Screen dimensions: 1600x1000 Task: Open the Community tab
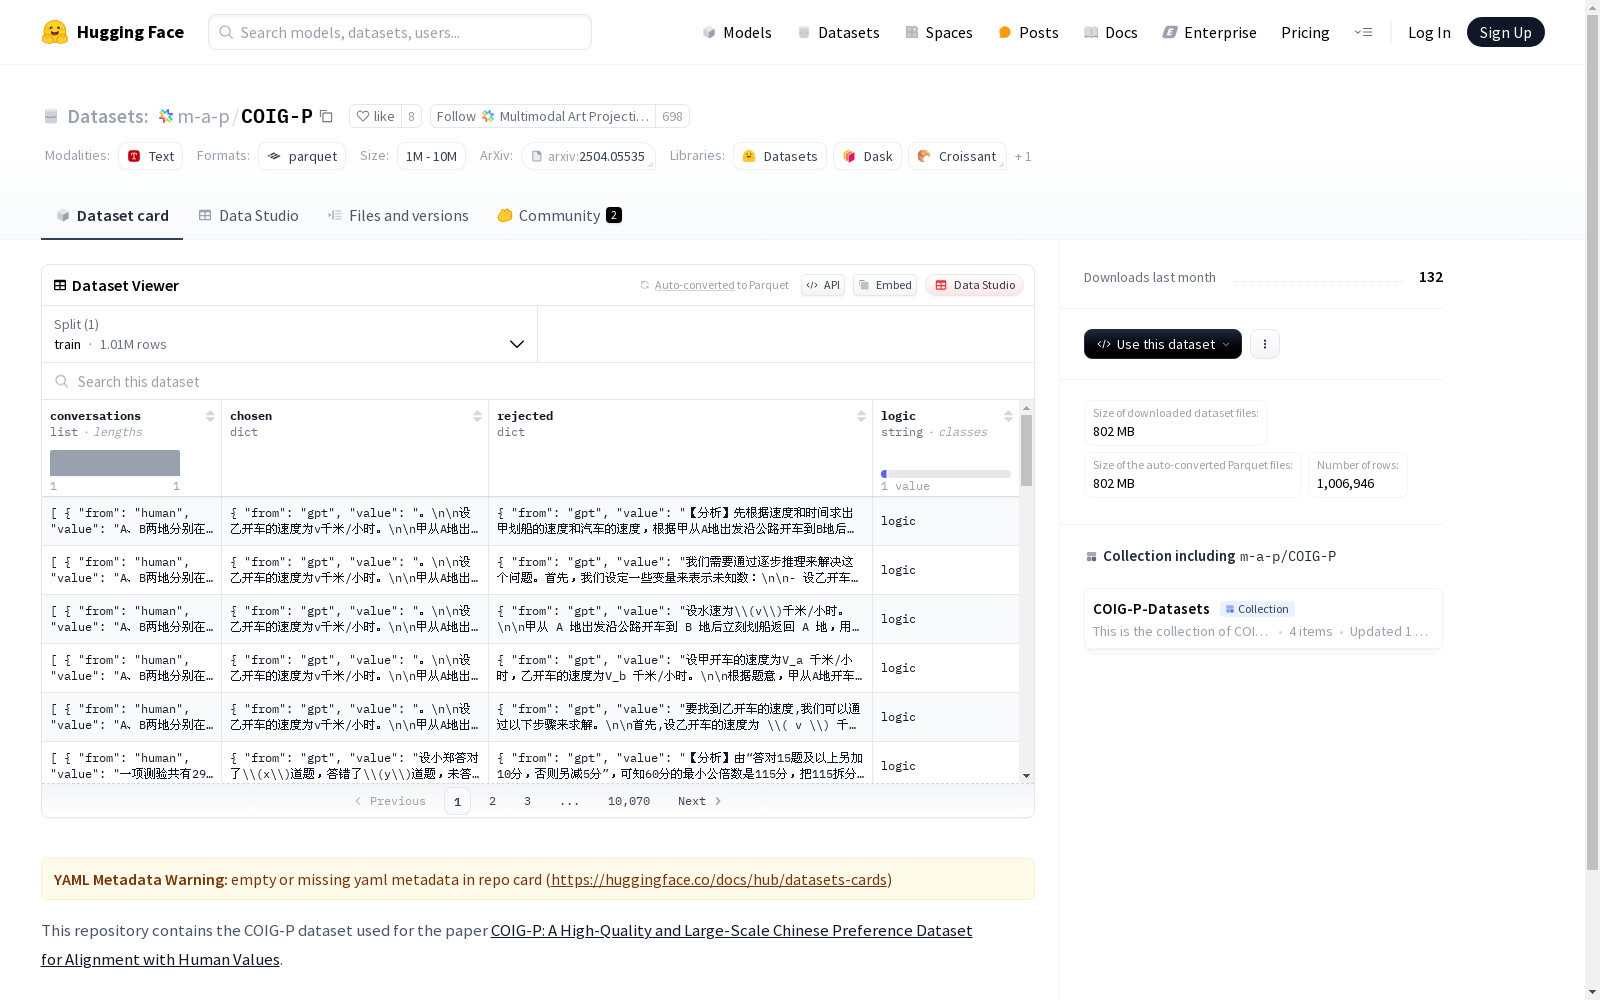click(x=560, y=216)
